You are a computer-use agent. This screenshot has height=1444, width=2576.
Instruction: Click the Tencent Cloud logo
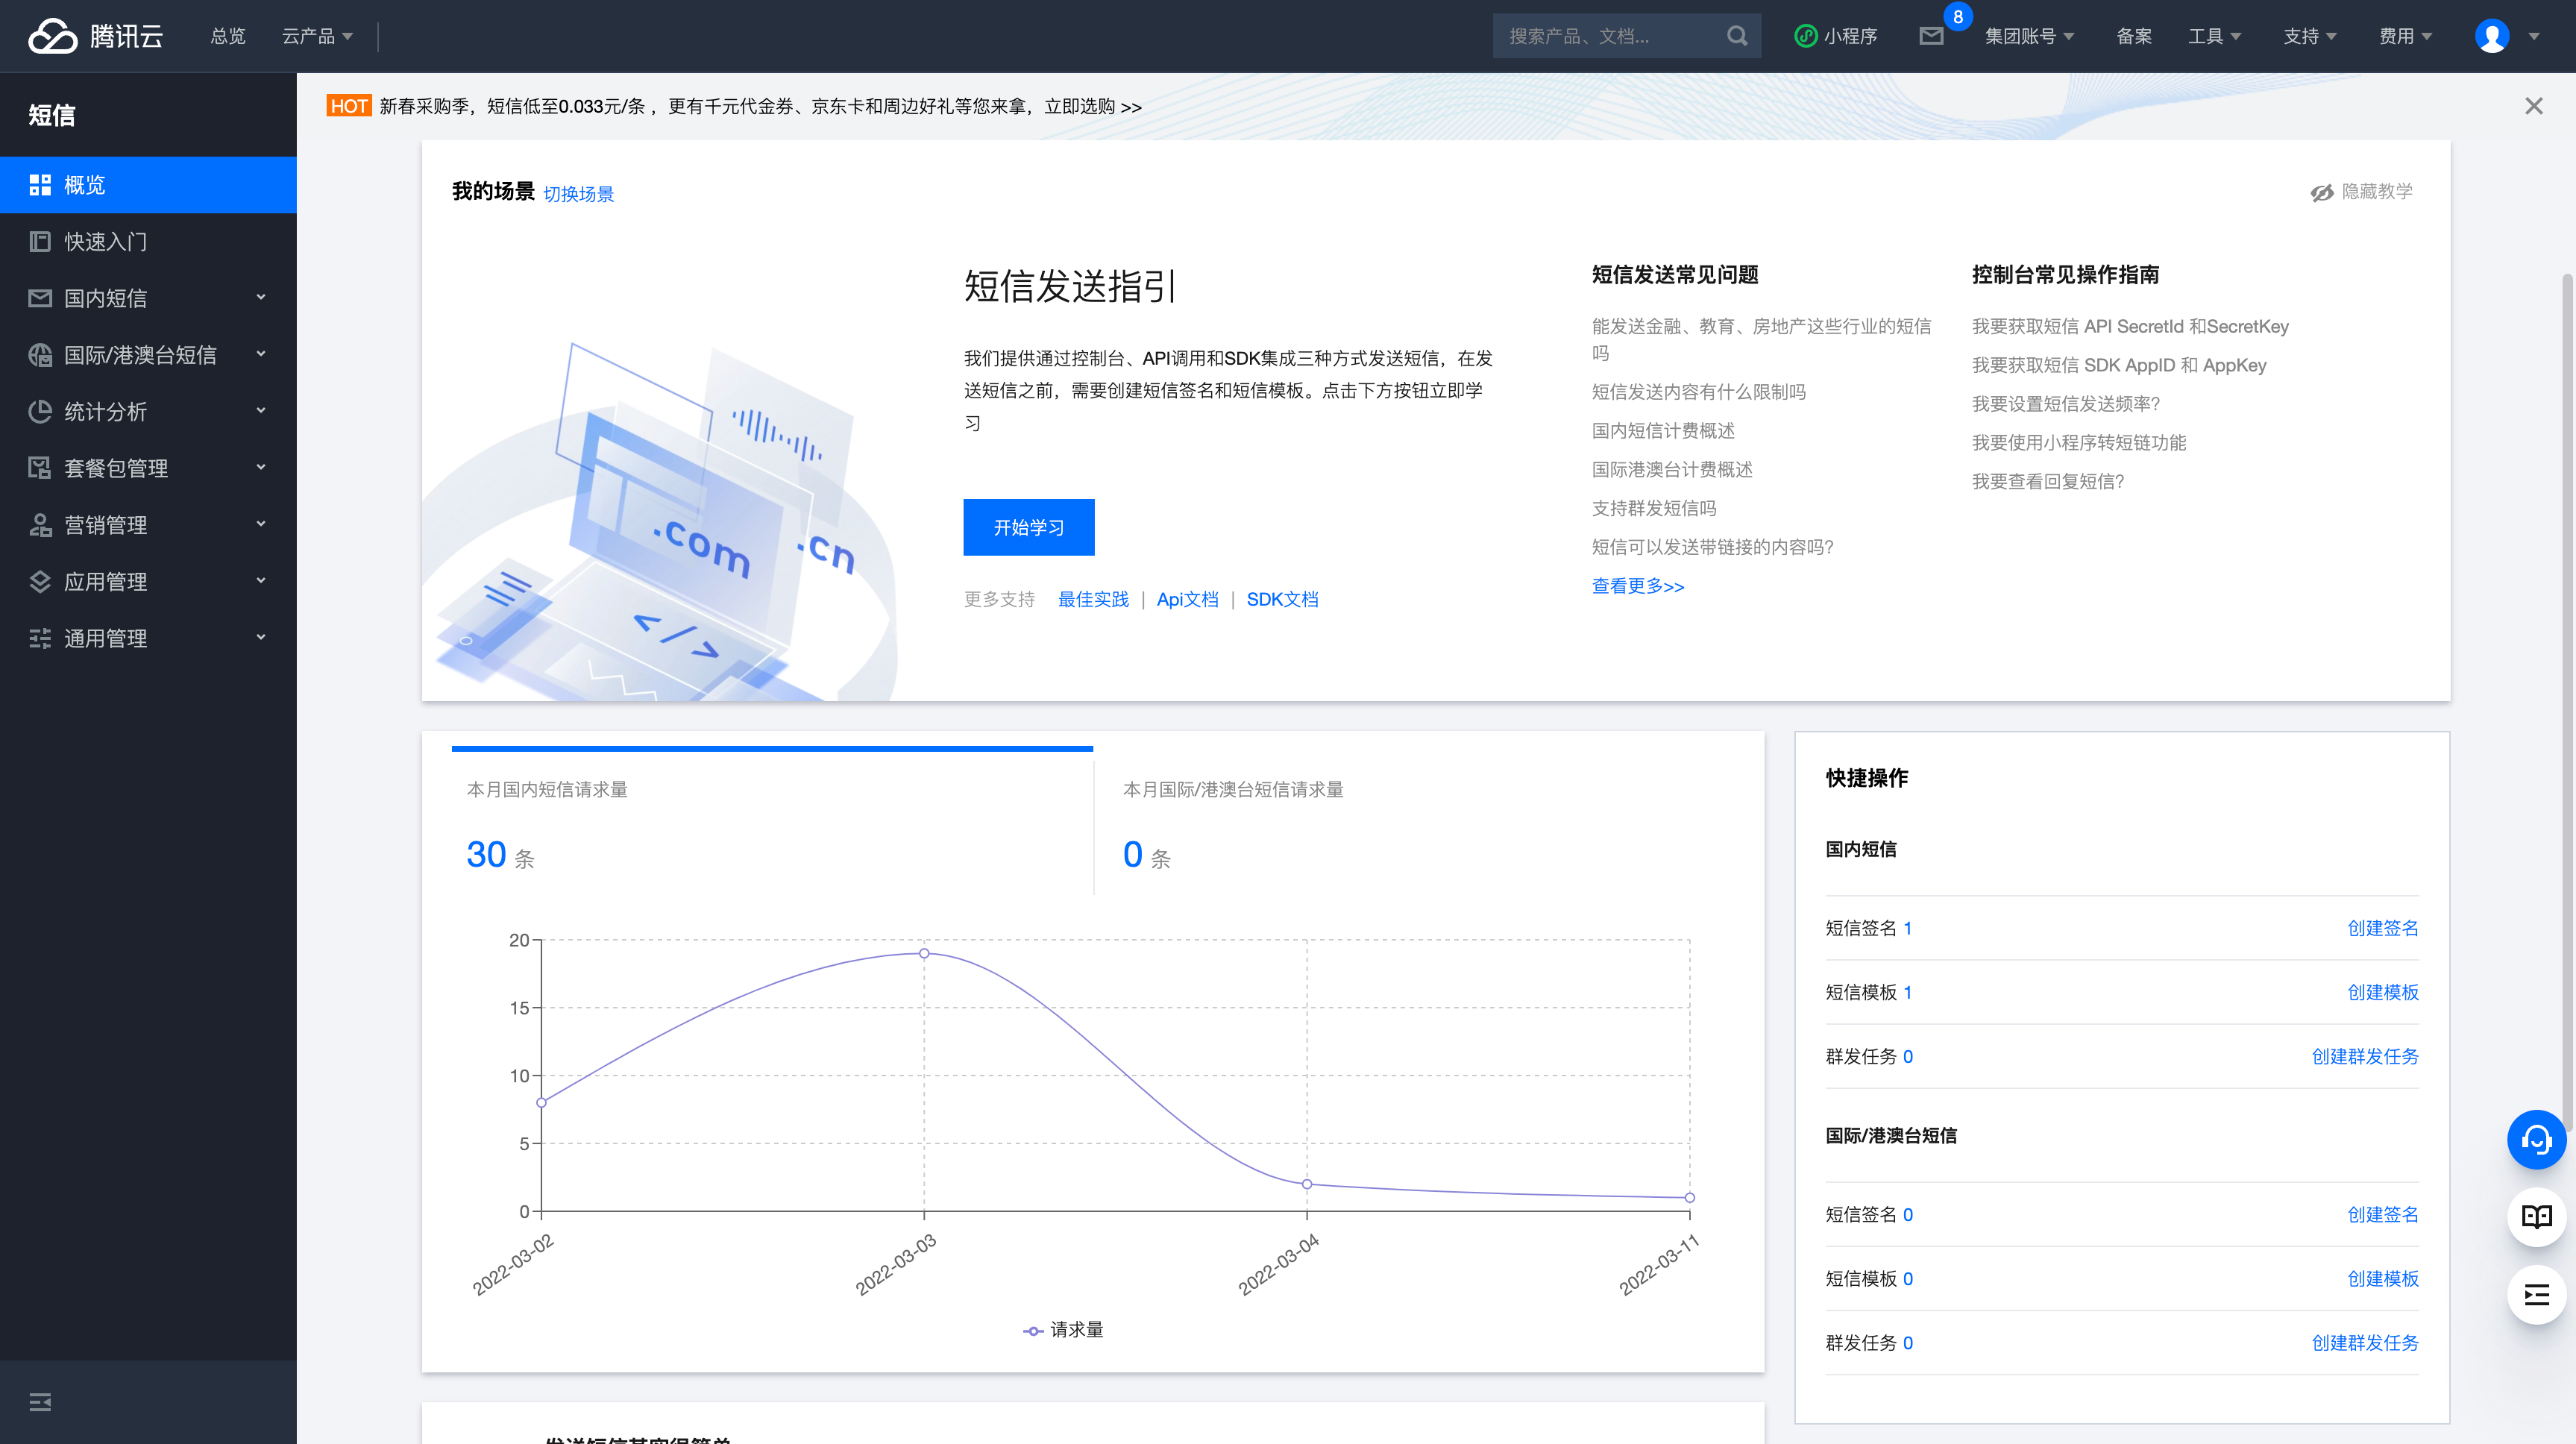95,36
